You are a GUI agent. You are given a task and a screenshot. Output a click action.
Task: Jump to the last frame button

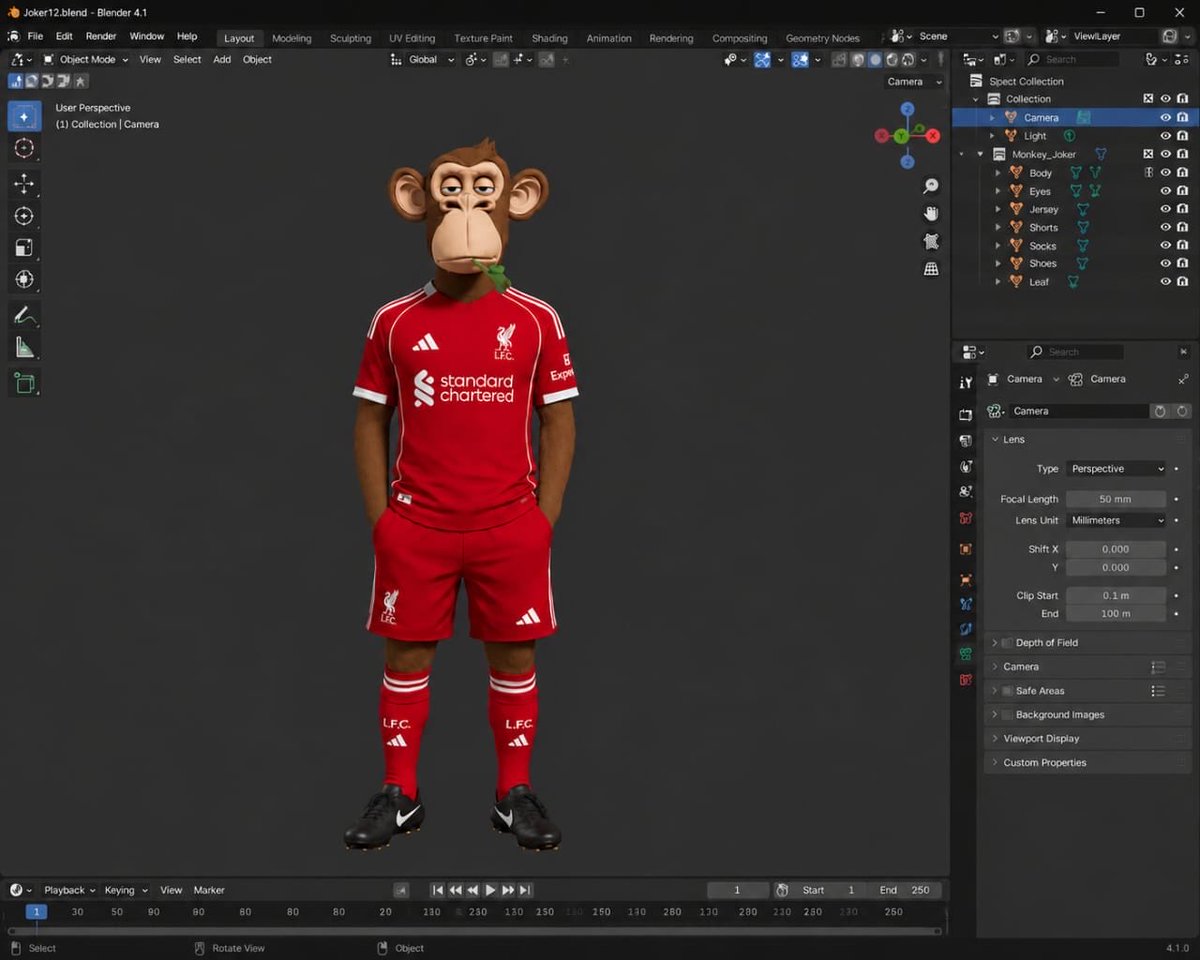tap(525, 890)
